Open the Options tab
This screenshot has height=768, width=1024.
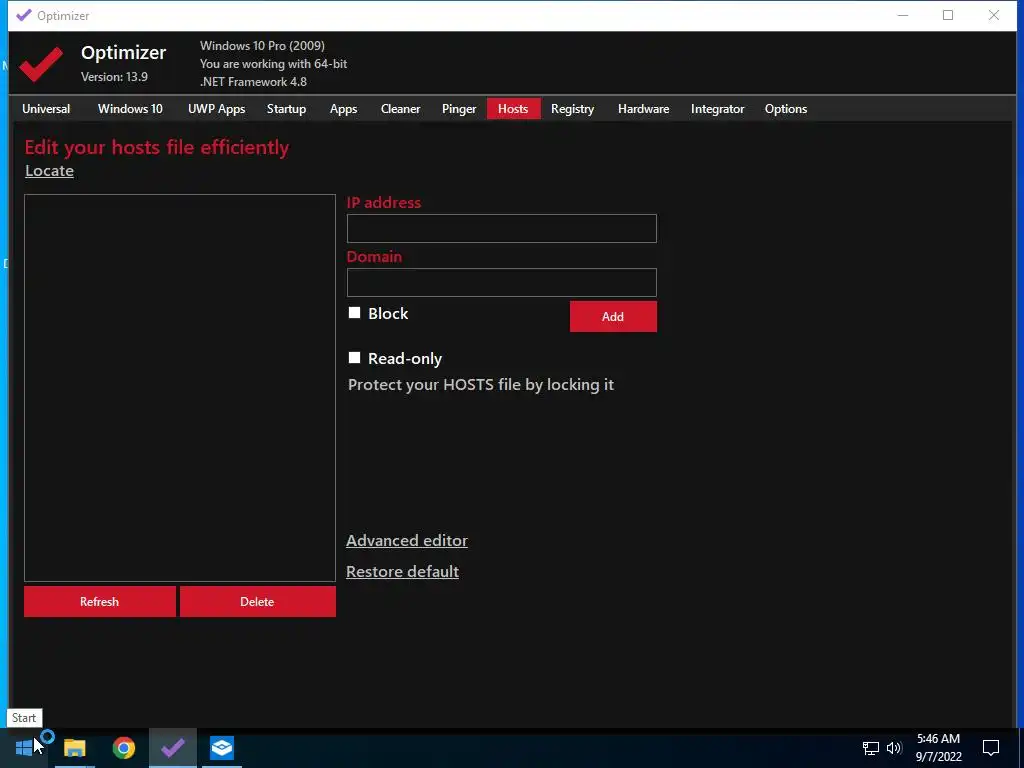pyautogui.click(x=786, y=109)
